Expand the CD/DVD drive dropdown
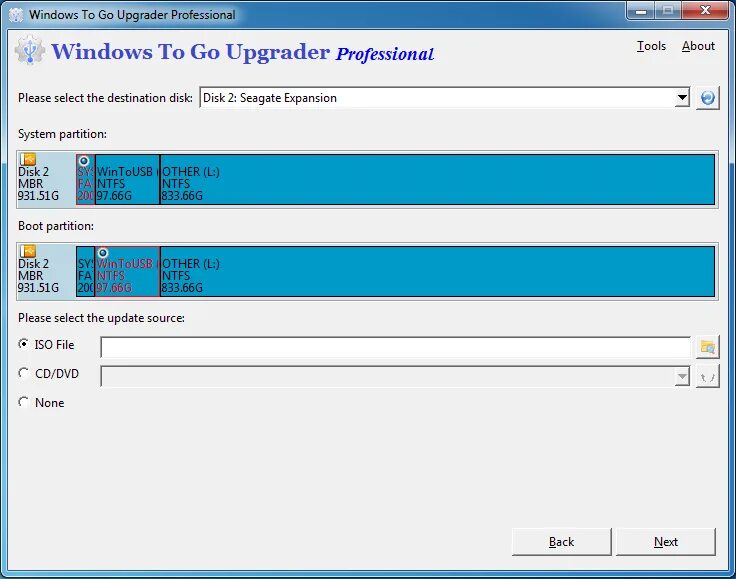The image size is (736, 579). pos(682,377)
